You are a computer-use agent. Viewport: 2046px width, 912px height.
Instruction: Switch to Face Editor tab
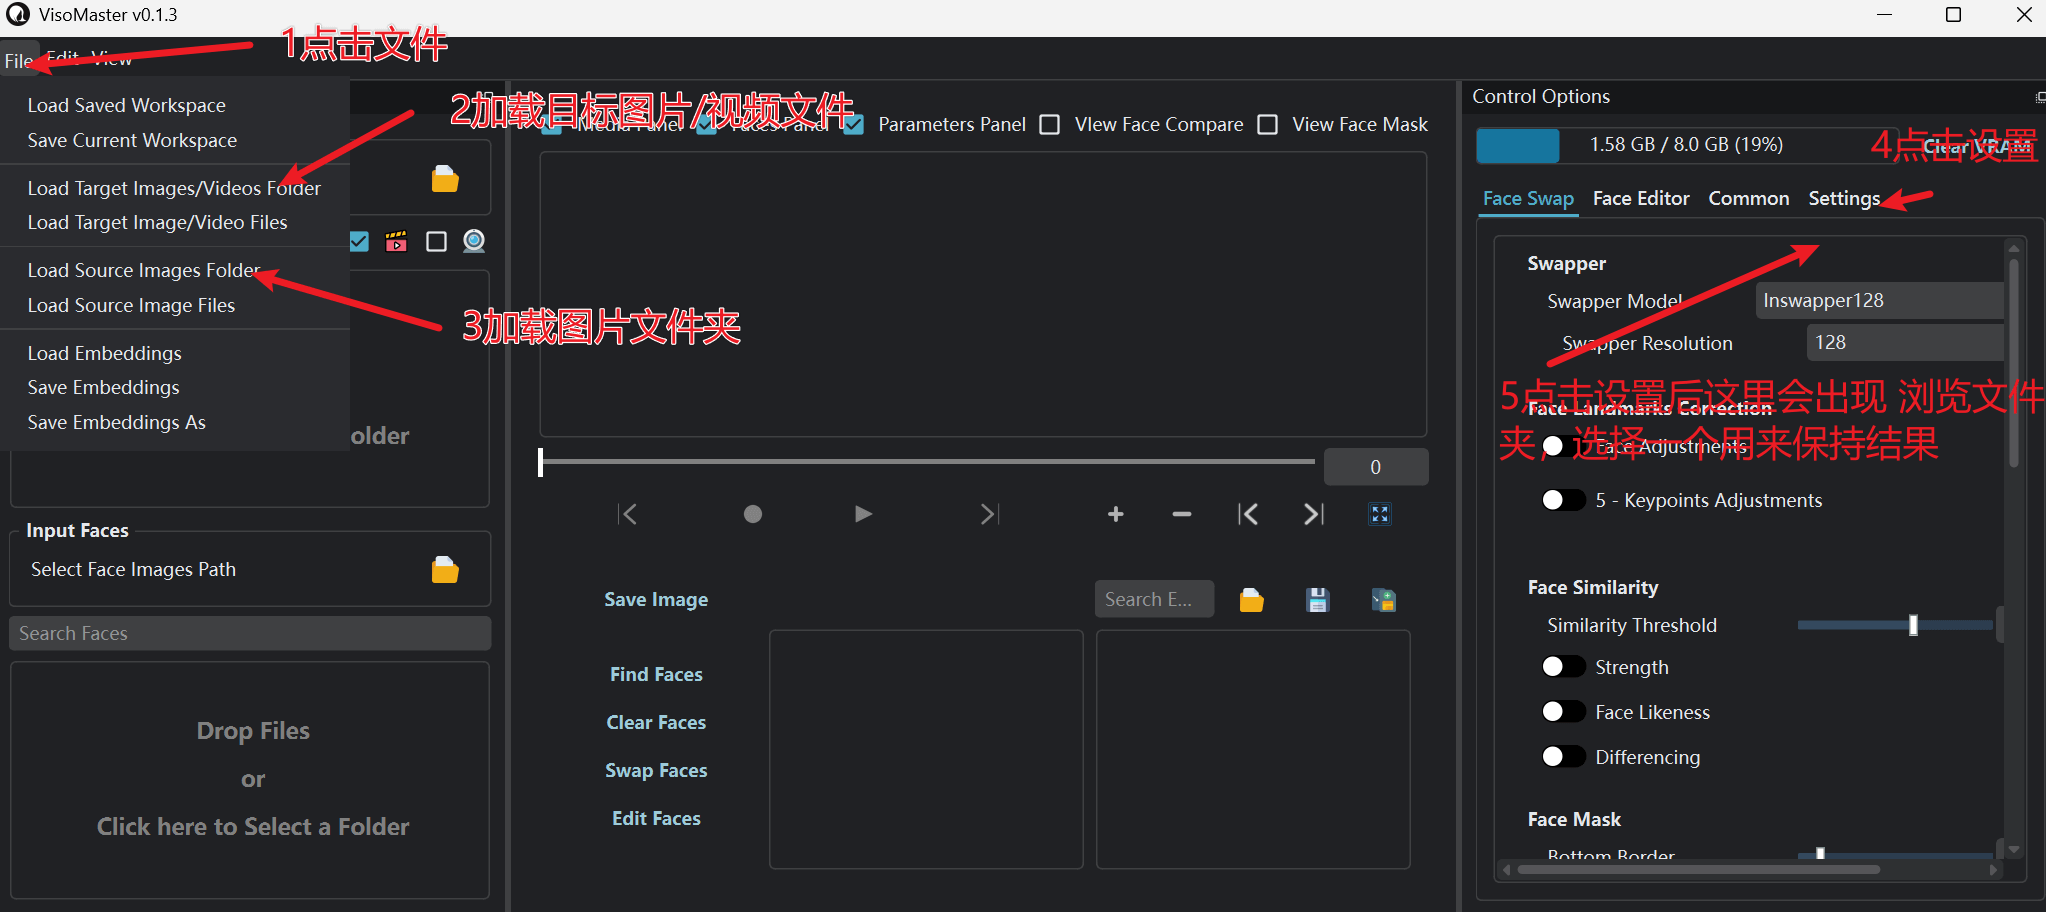click(1641, 198)
